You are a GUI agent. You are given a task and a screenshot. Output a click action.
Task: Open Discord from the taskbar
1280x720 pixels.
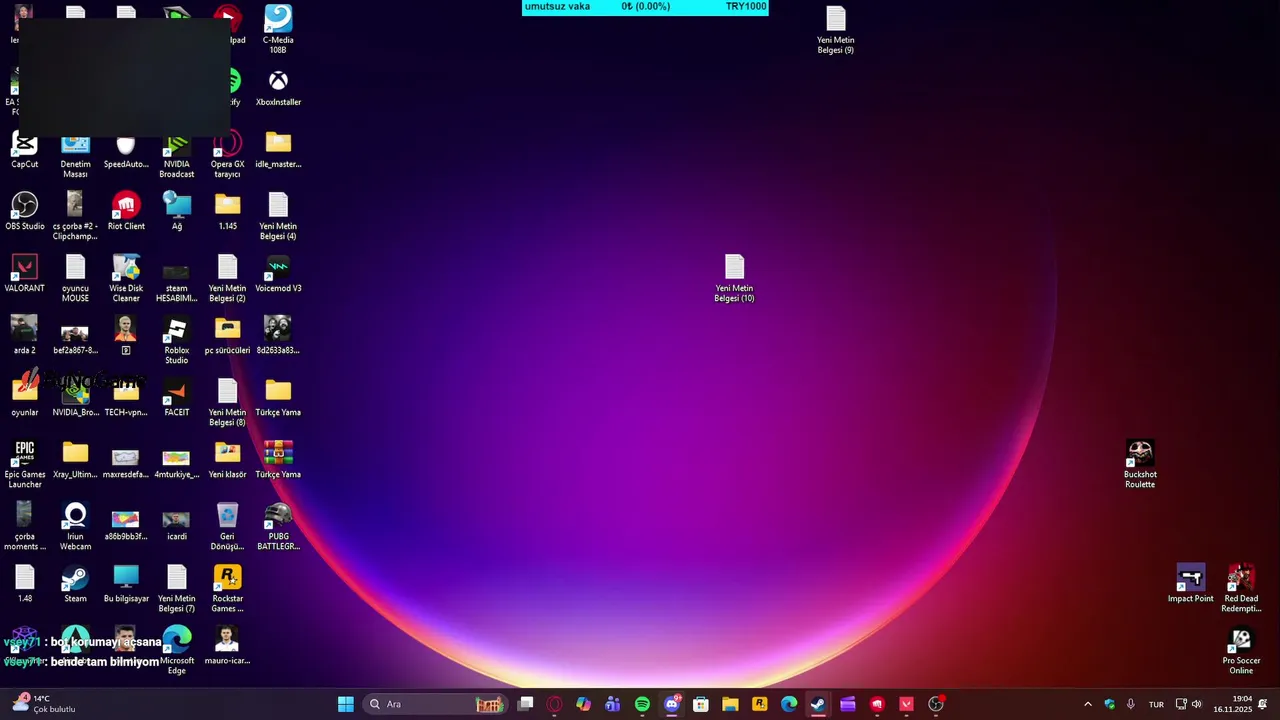point(672,704)
